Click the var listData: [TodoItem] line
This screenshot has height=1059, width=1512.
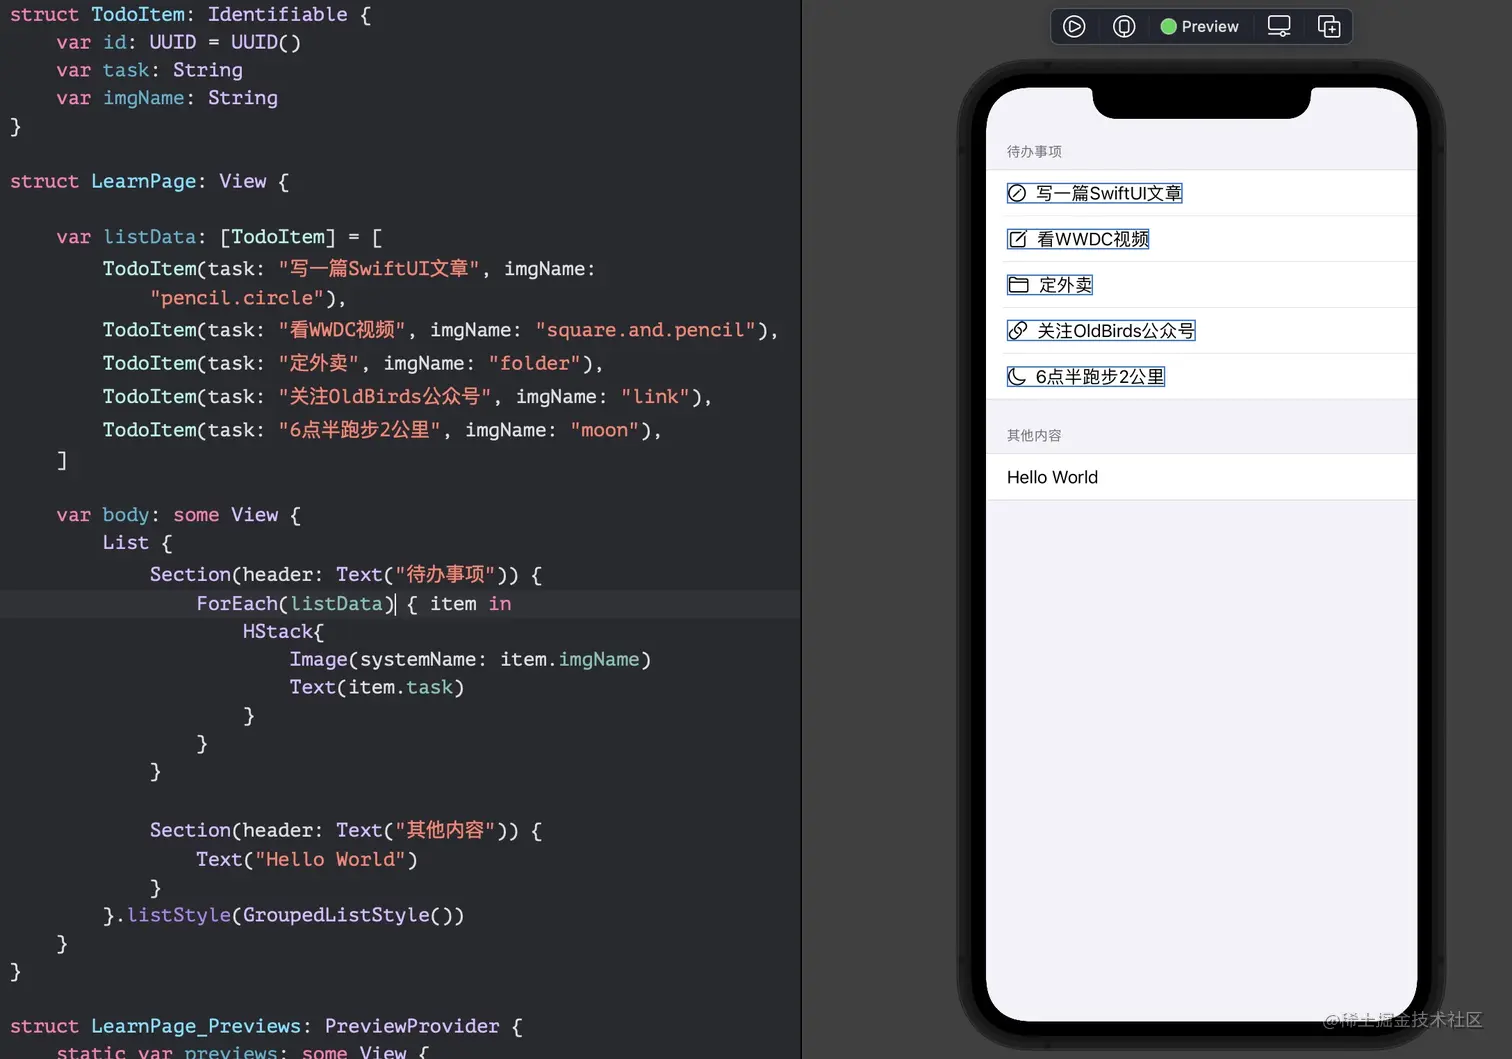[x=219, y=237]
